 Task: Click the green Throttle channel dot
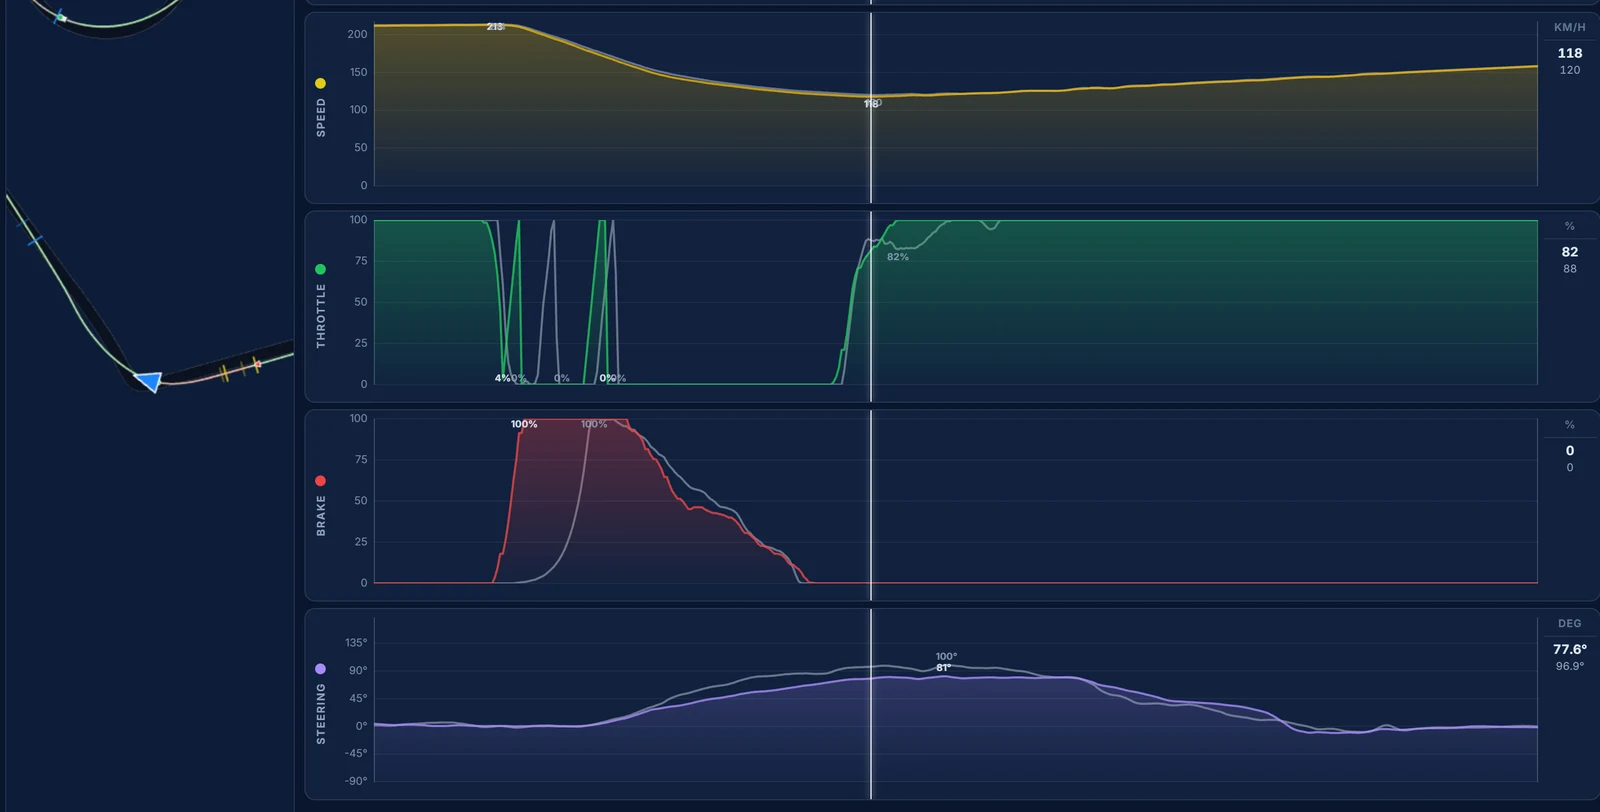(320, 269)
